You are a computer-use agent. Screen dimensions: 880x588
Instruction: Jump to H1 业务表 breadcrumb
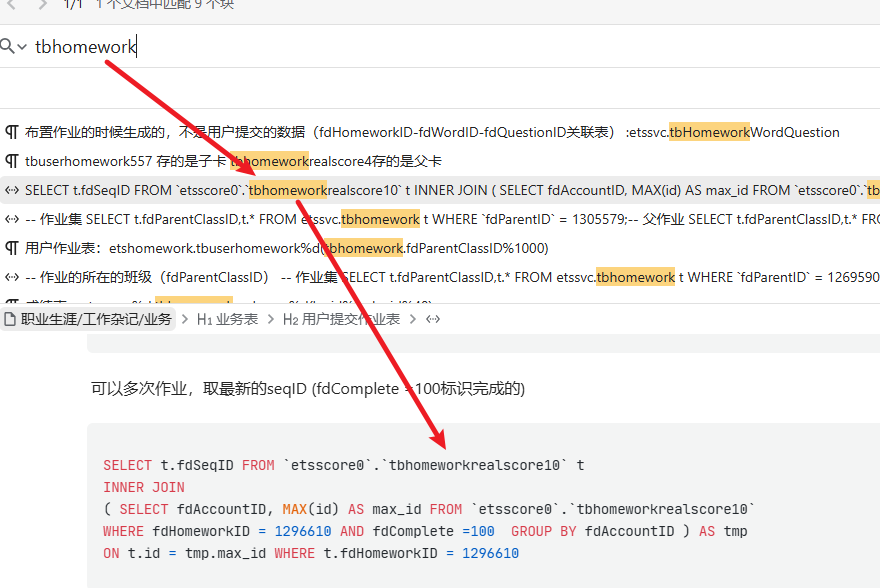point(227,319)
